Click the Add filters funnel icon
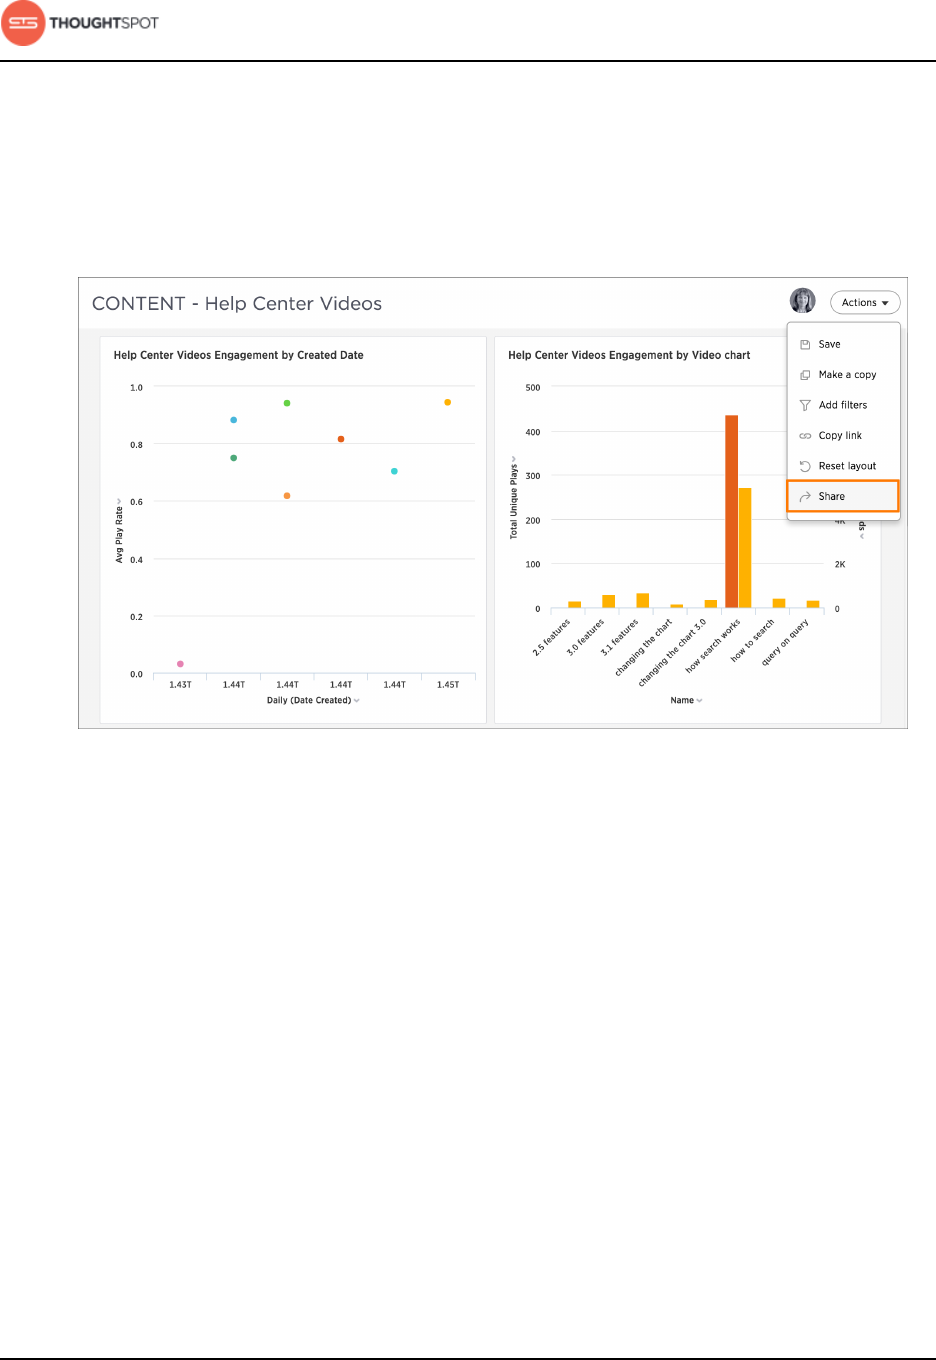936x1360 pixels. point(805,405)
